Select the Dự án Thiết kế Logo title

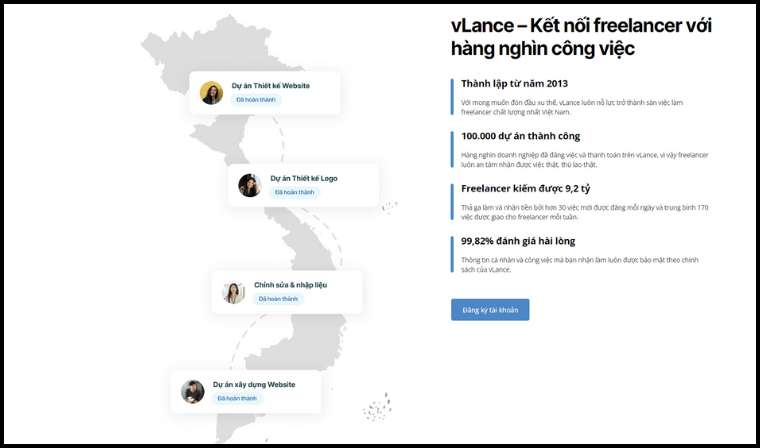(304, 178)
